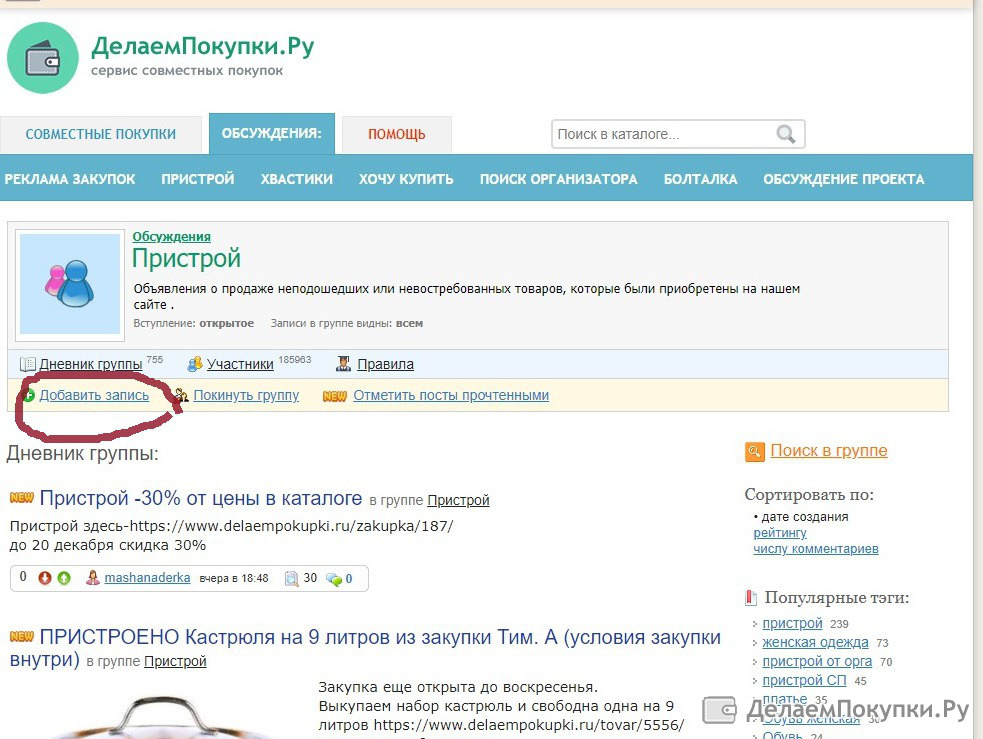Sort posts by числу комментариев
Viewport: 983px width, 739px height.
(816, 549)
